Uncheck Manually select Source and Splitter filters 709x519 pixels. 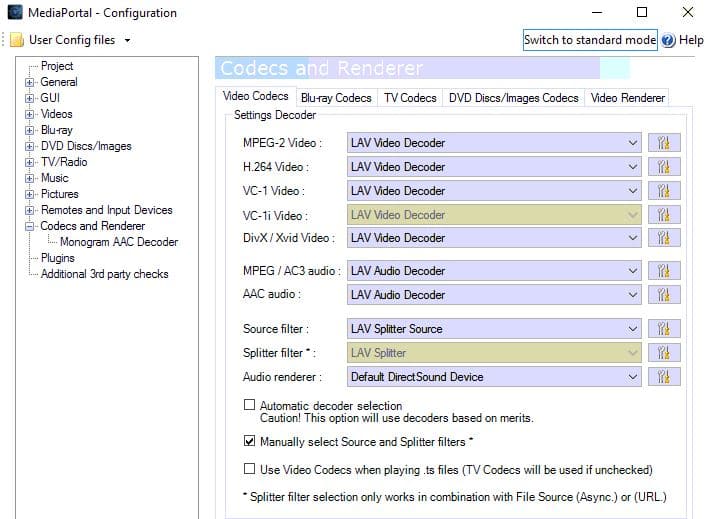click(249, 441)
